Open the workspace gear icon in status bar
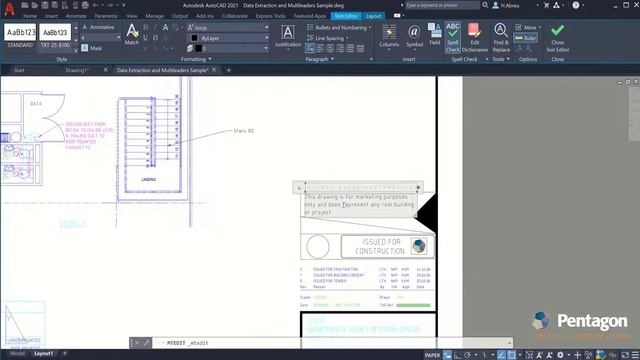Viewport: 640px width, 360px height. 560,355
